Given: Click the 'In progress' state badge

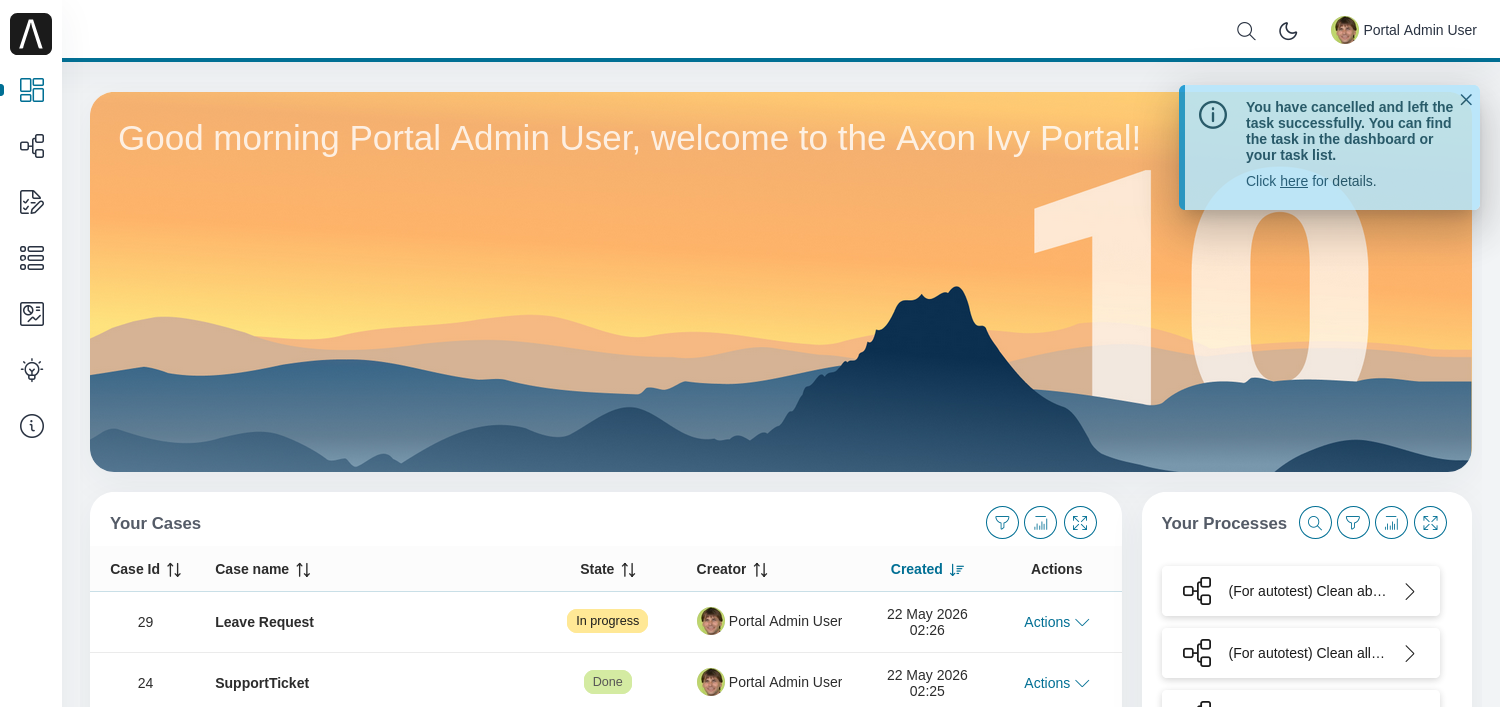Looking at the screenshot, I should point(607,621).
